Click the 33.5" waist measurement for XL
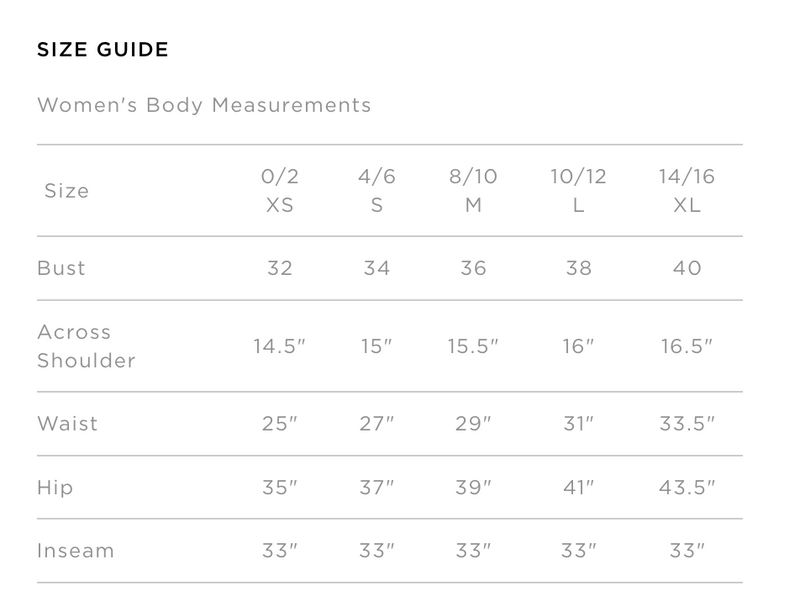800x612 pixels. [x=687, y=424]
